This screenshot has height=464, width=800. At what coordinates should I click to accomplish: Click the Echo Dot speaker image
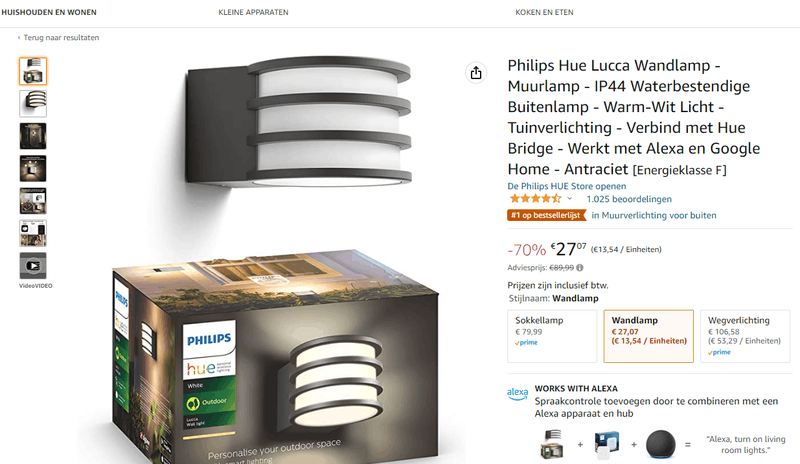tap(661, 445)
